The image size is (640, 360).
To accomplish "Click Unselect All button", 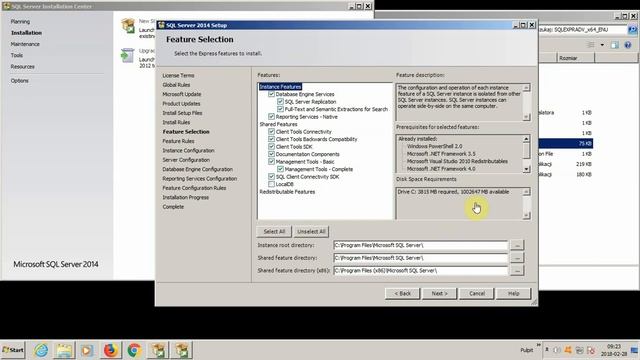I will tap(311, 231).
